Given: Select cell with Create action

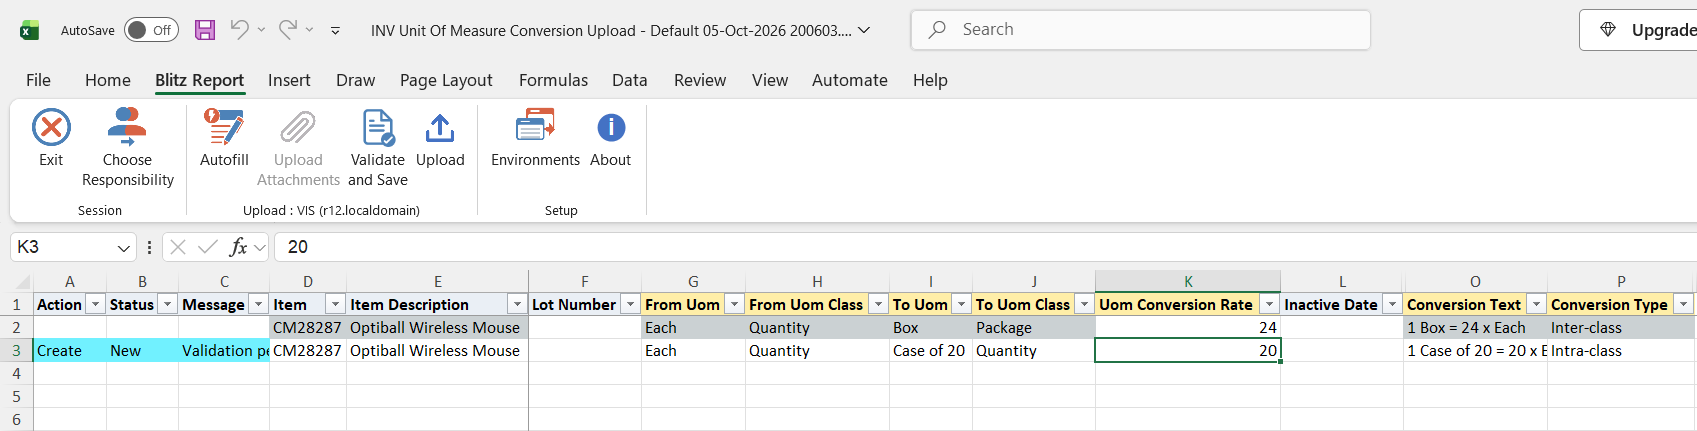Looking at the screenshot, I should tap(70, 351).
